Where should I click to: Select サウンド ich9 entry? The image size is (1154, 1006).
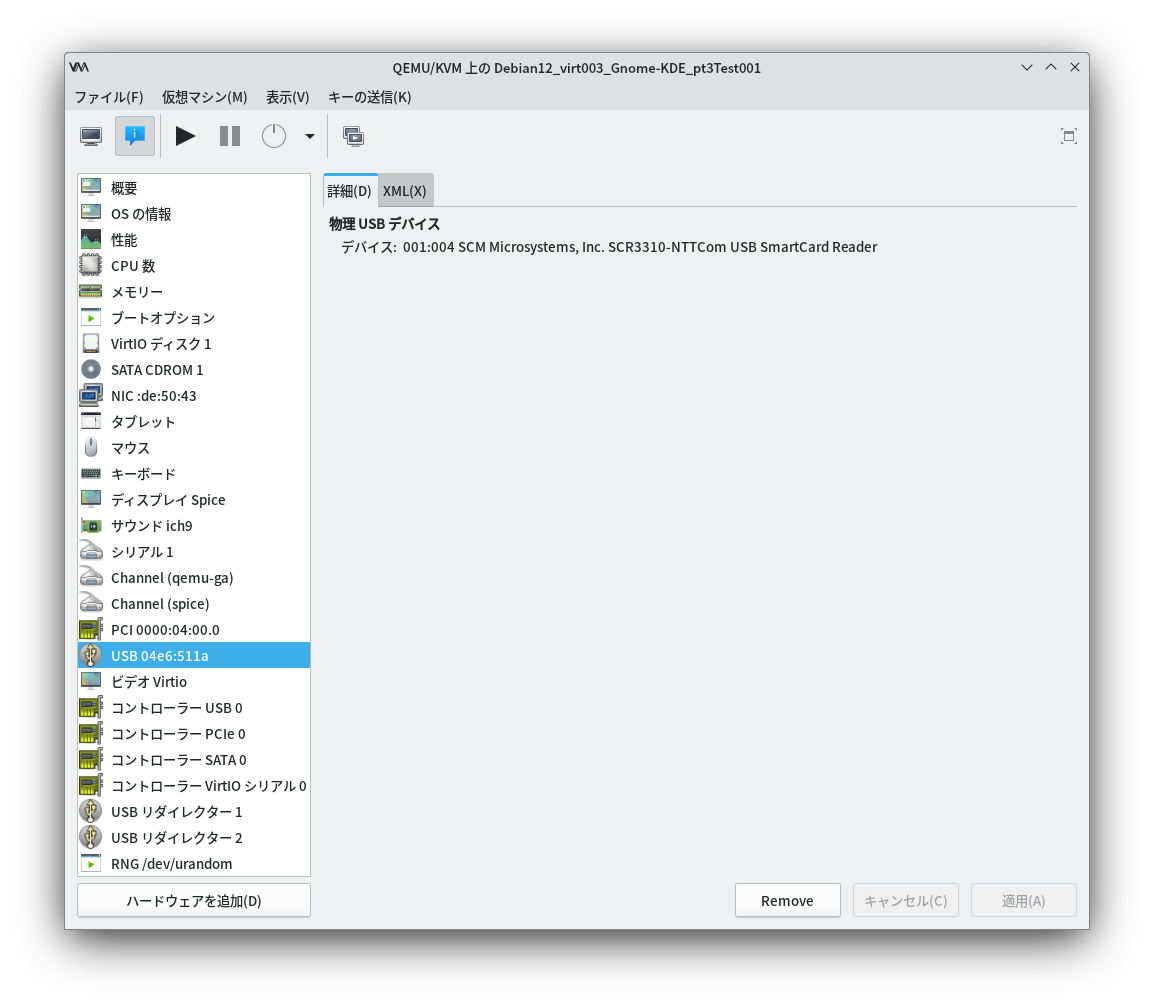pyautogui.click(x=194, y=526)
